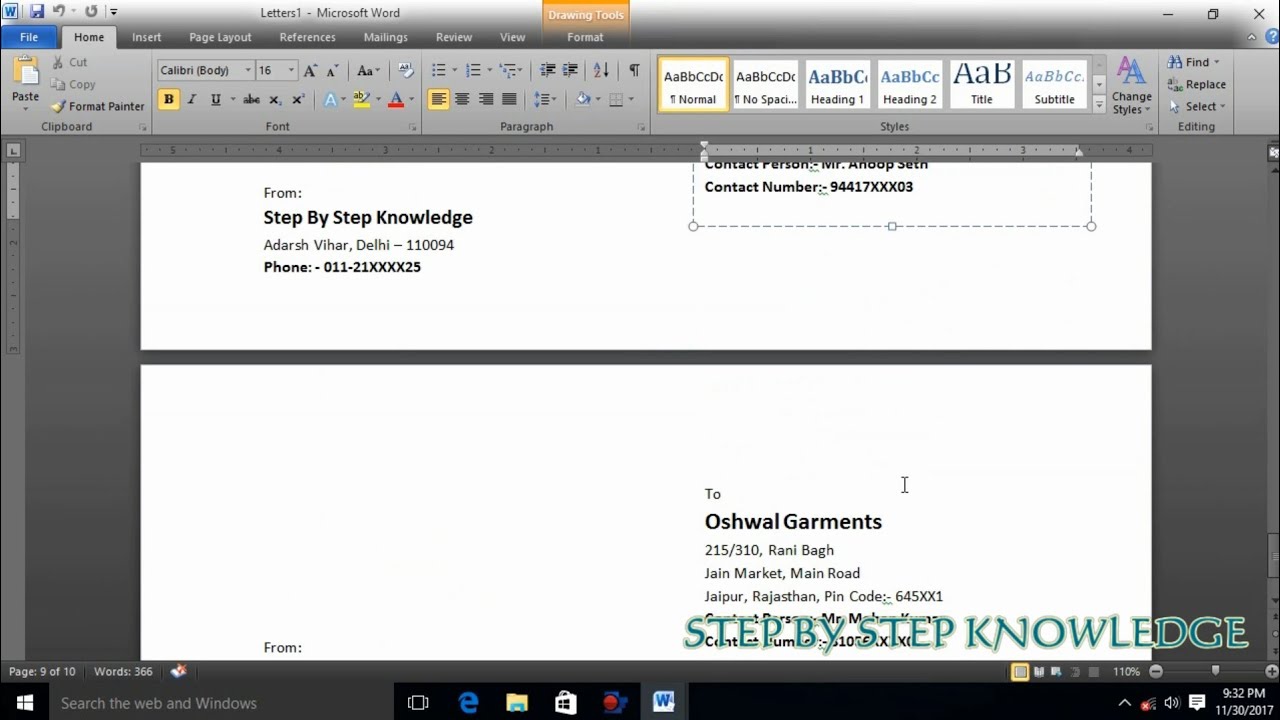Screen dimensions: 1280x720
Task: Open Drawing Tools Format tab
Action: [585, 37]
